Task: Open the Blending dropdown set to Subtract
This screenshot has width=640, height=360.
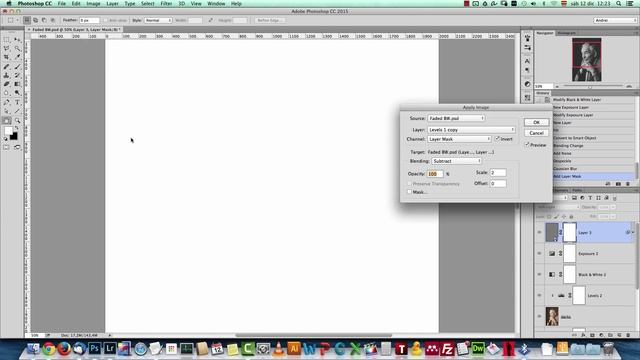Action: click(x=456, y=161)
